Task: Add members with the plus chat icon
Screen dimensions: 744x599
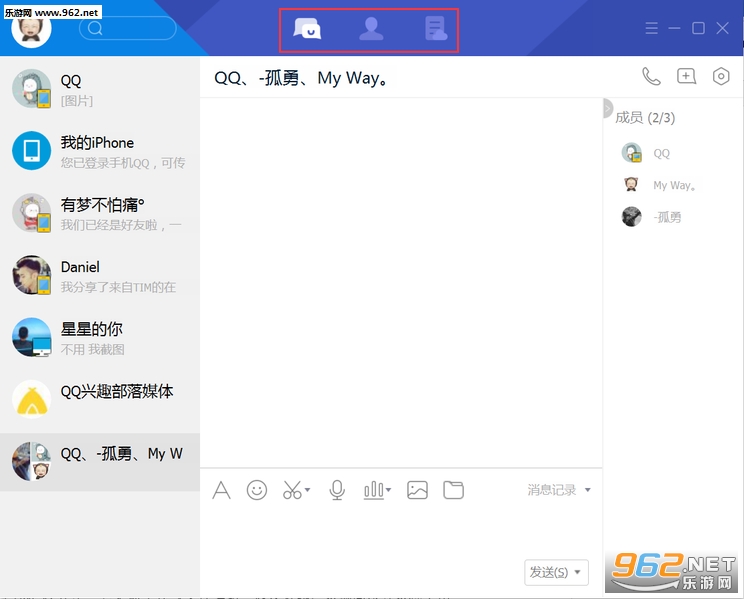Action: [686, 76]
